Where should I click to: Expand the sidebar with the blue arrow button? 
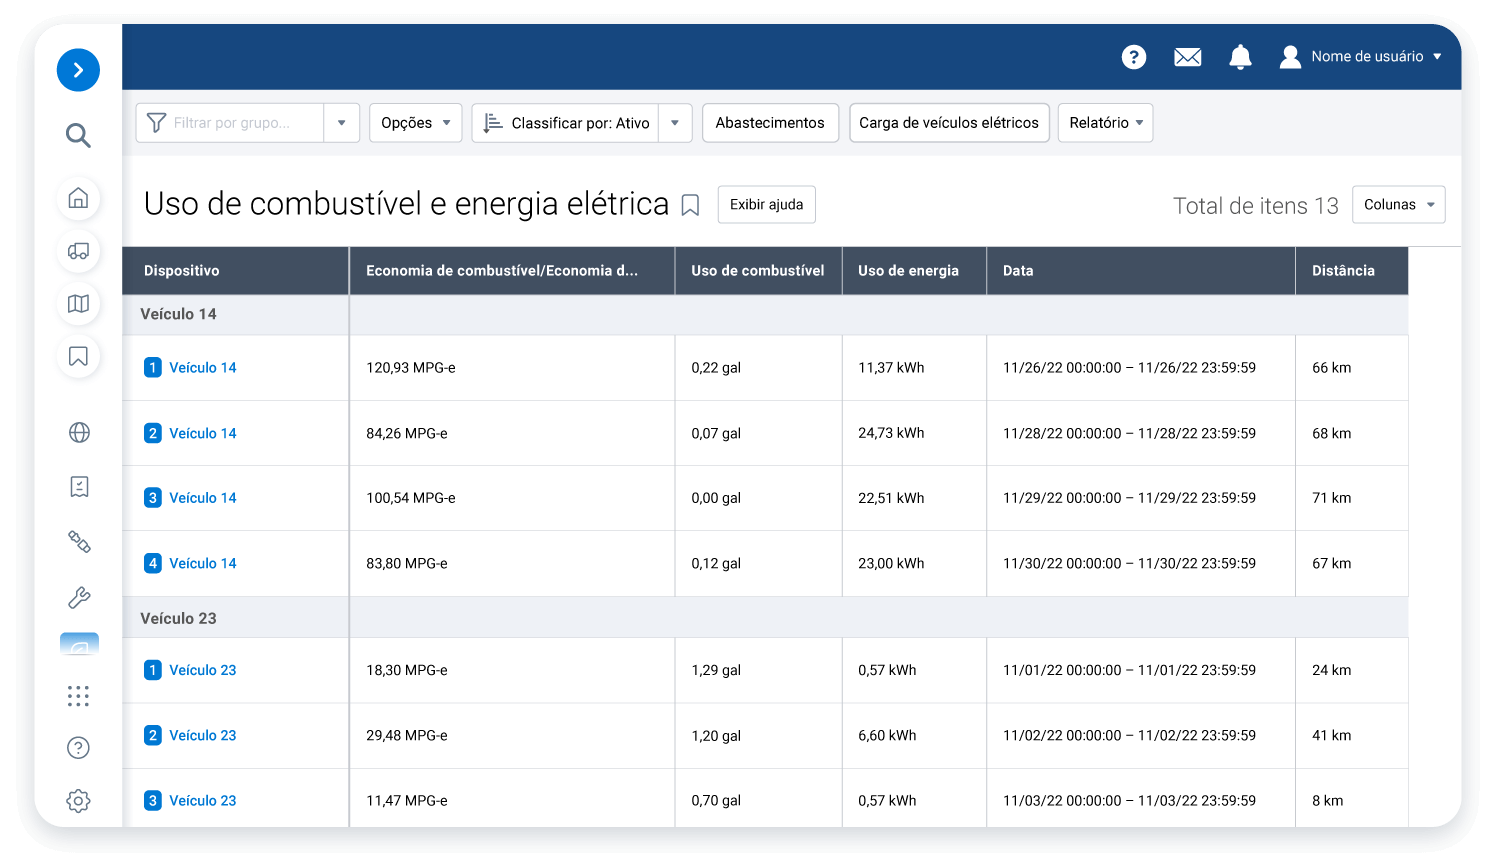pyautogui.click(x=78, y=70)
